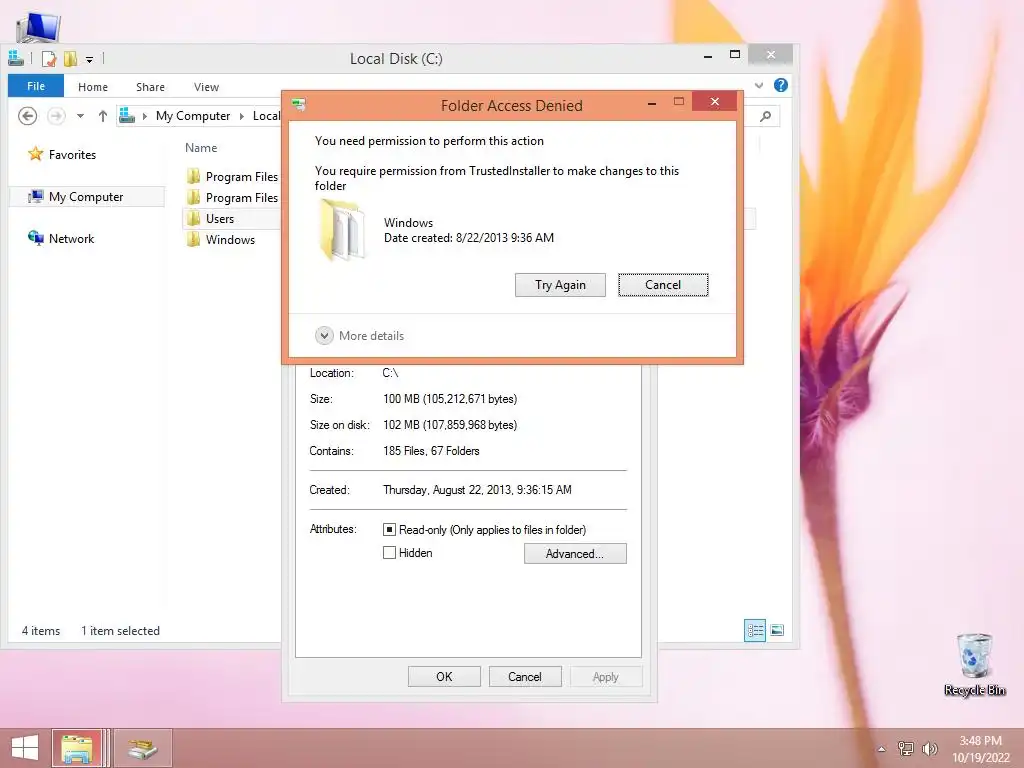
Task: Switch to the View ribbon tab
Action: (206, 87)
